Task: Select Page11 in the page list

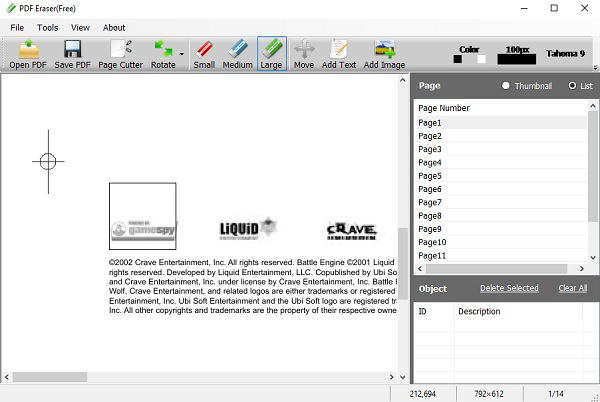Action: click(x=501, y=256)
